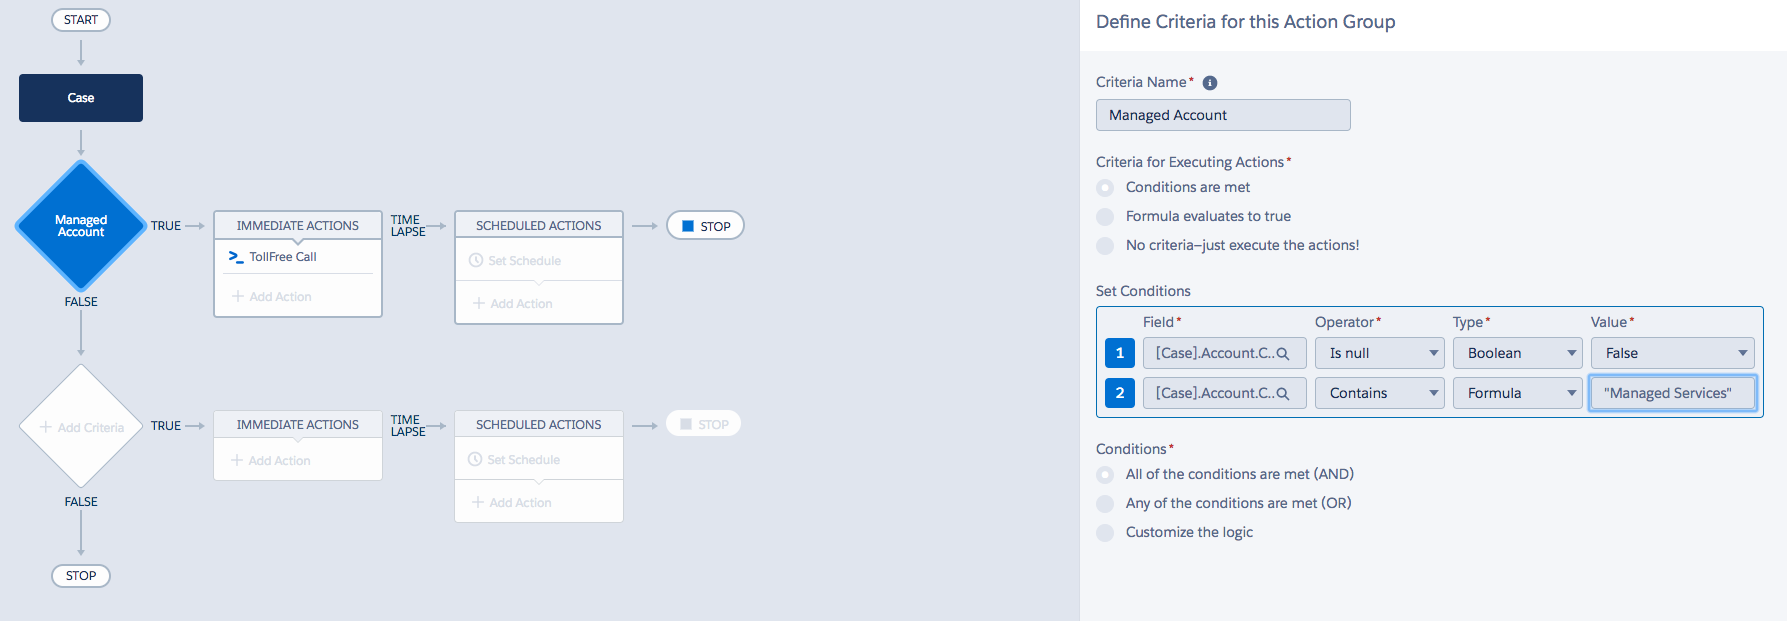Click the blue STOP square icon

click(x=688, y=226)
